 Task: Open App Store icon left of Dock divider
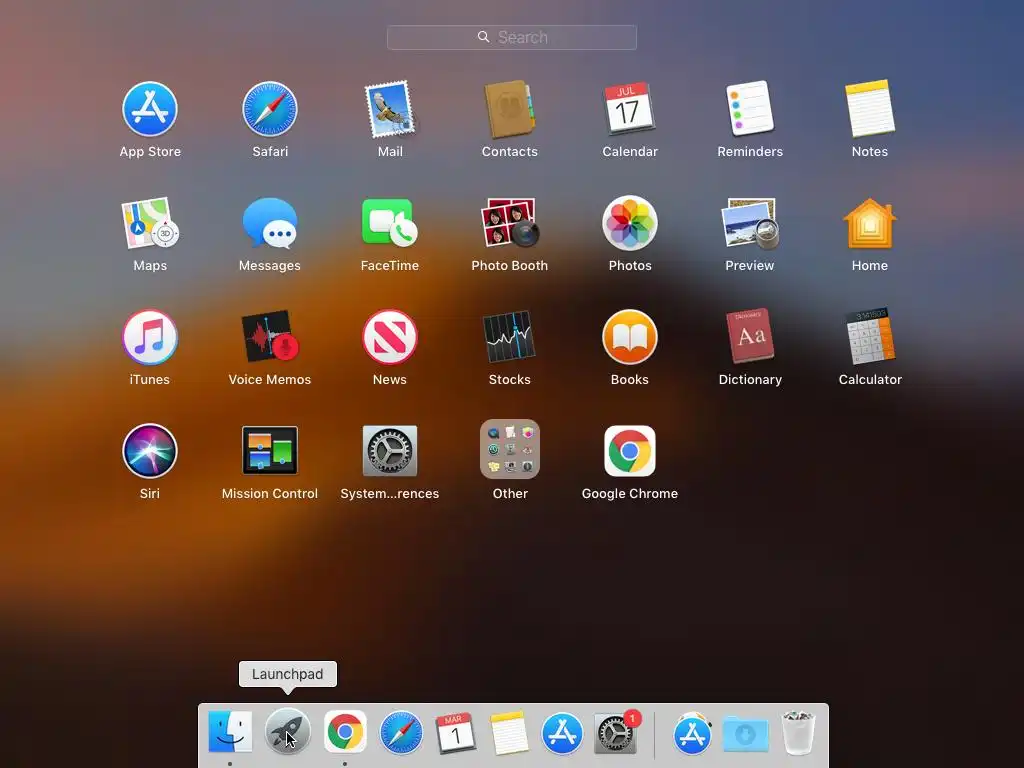562,733
